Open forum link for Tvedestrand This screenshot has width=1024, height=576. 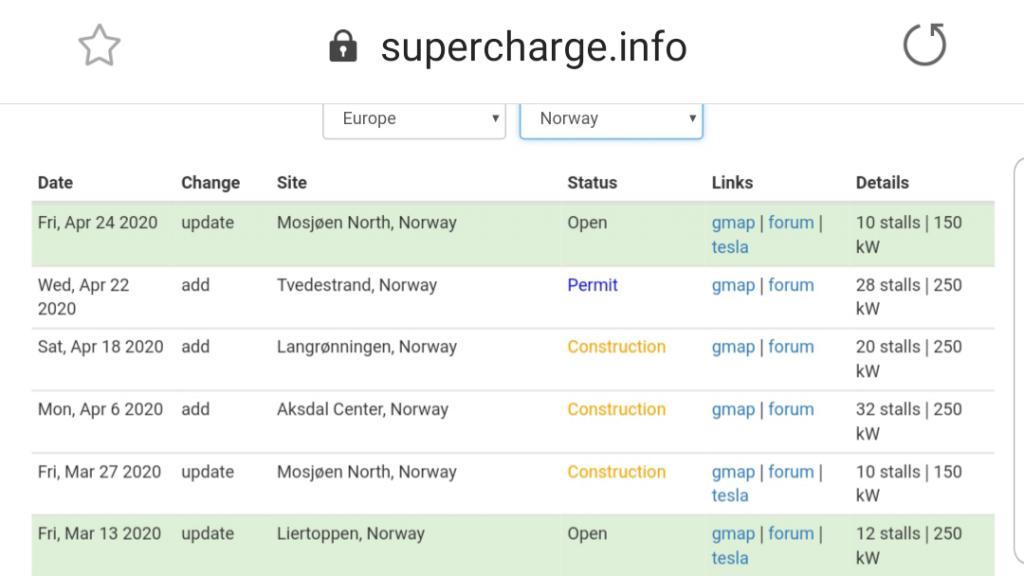tap(791, 285)
